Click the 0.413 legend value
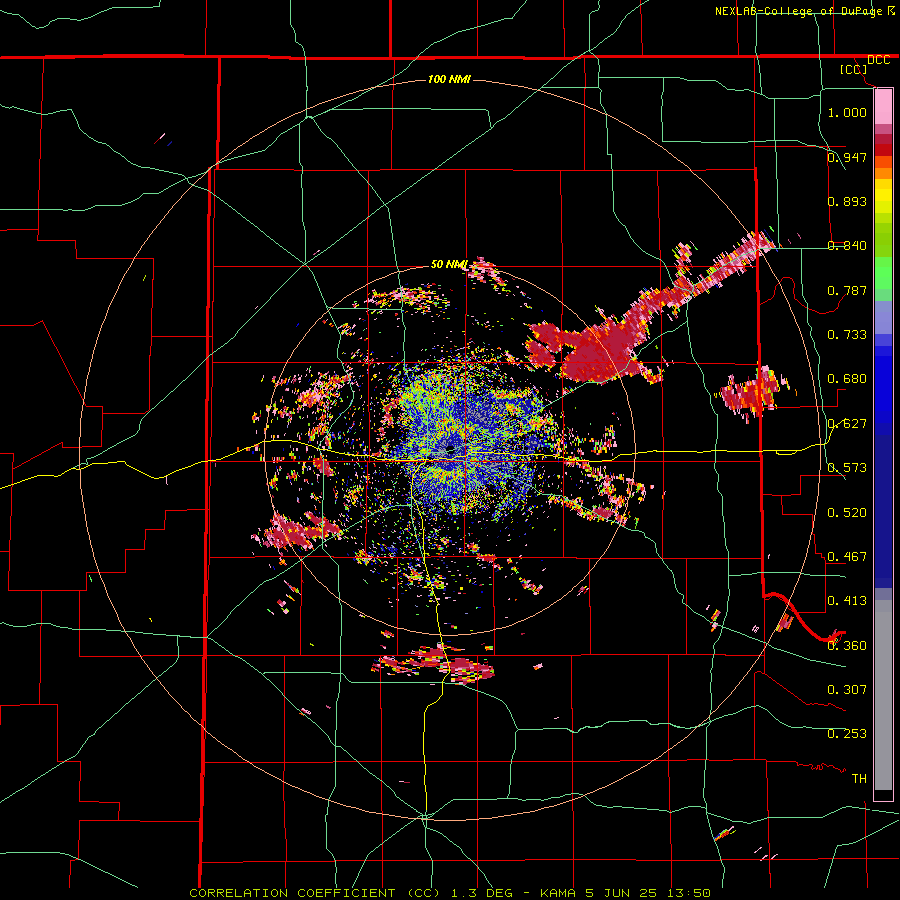 (847, 601)
